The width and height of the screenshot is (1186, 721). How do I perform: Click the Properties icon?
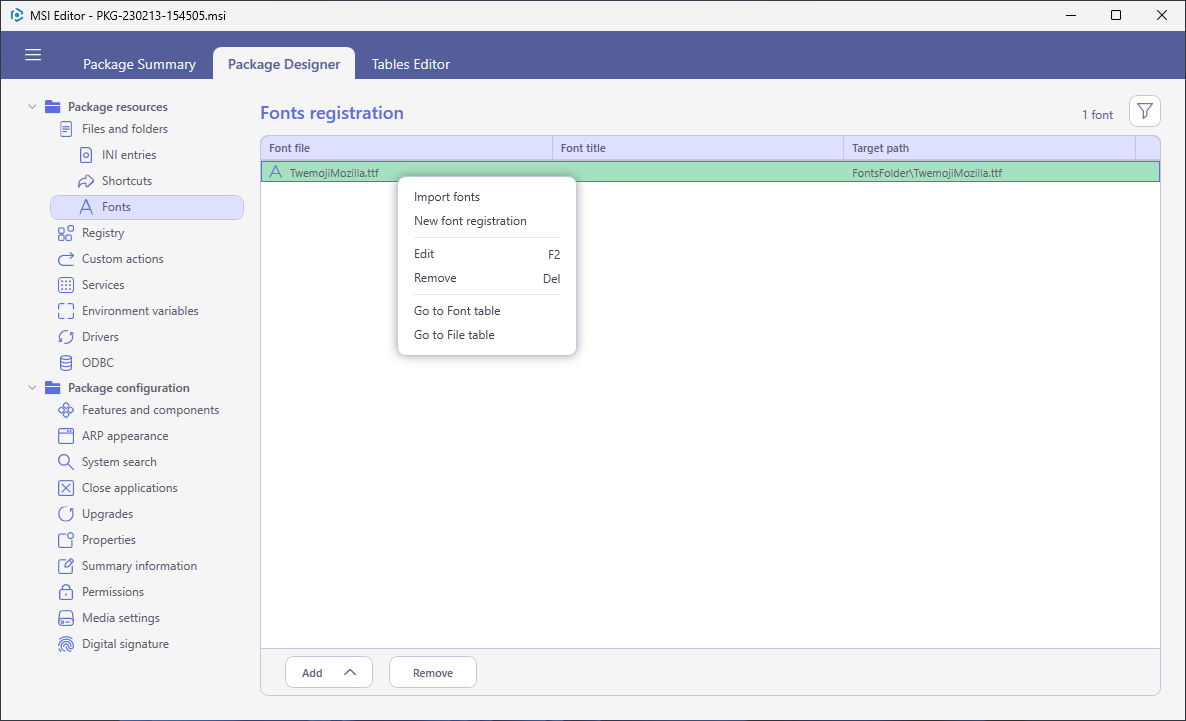click(x=66, y=539)
